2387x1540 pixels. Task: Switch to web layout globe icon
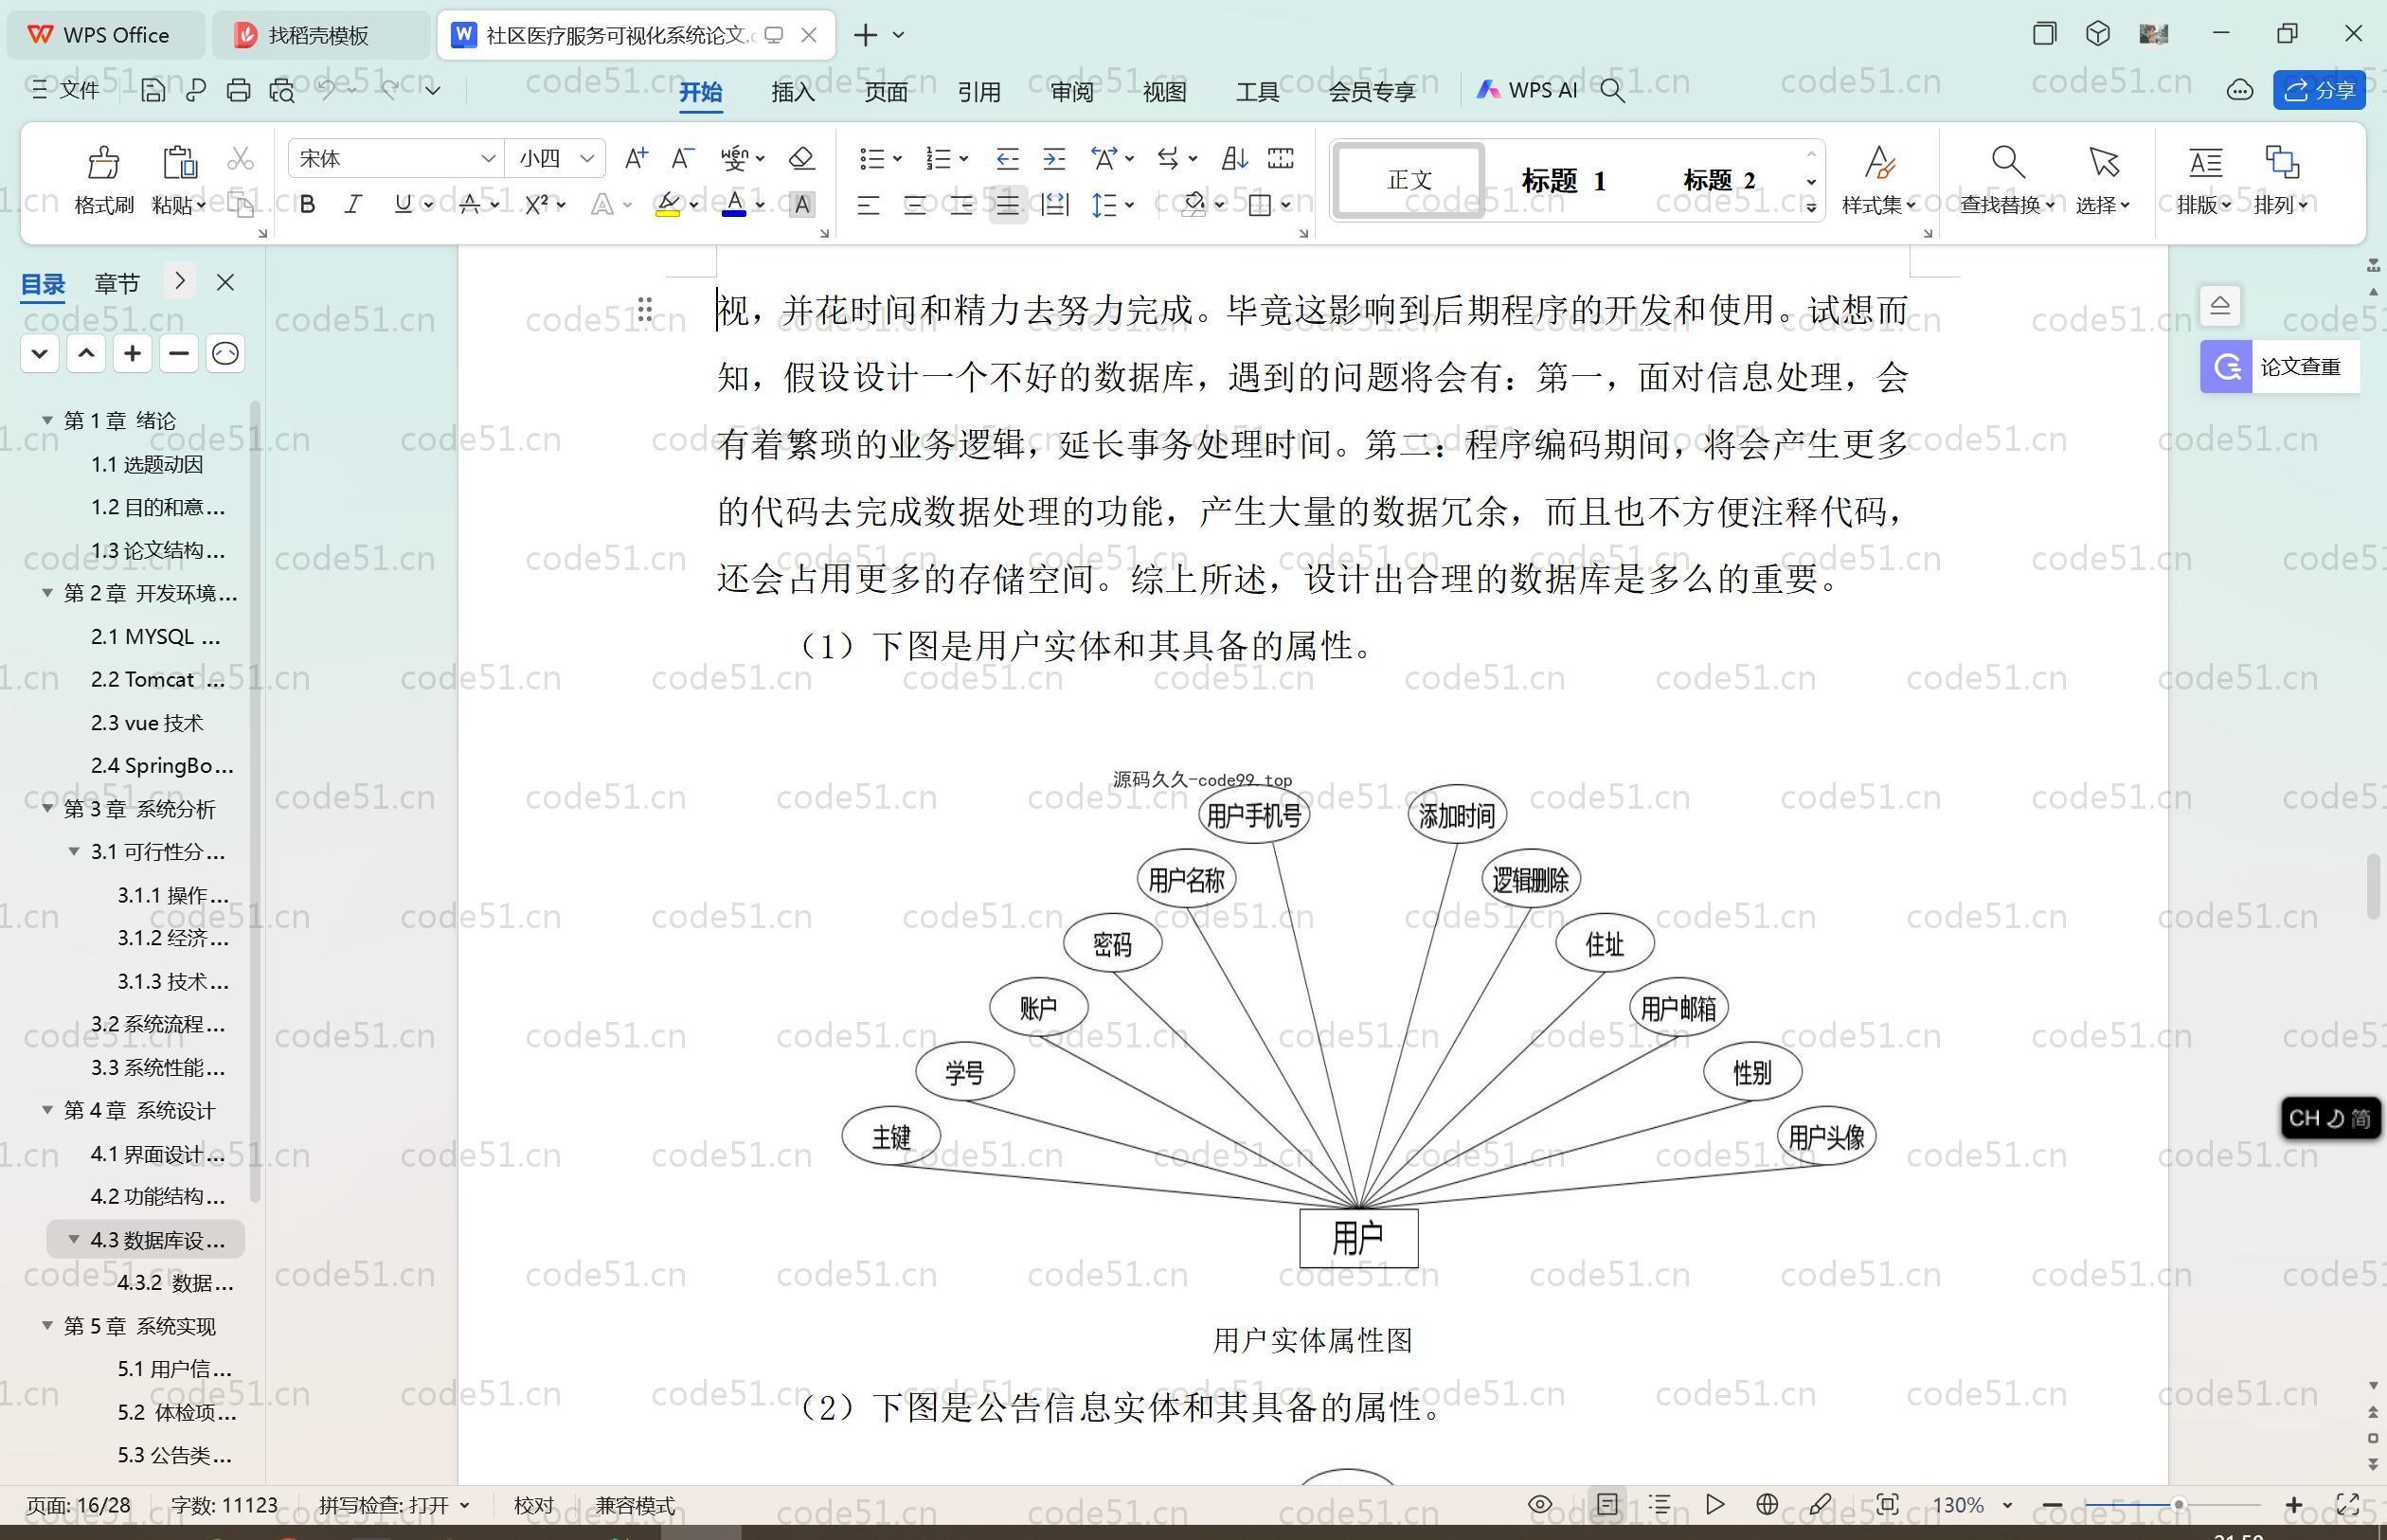1767,1504
